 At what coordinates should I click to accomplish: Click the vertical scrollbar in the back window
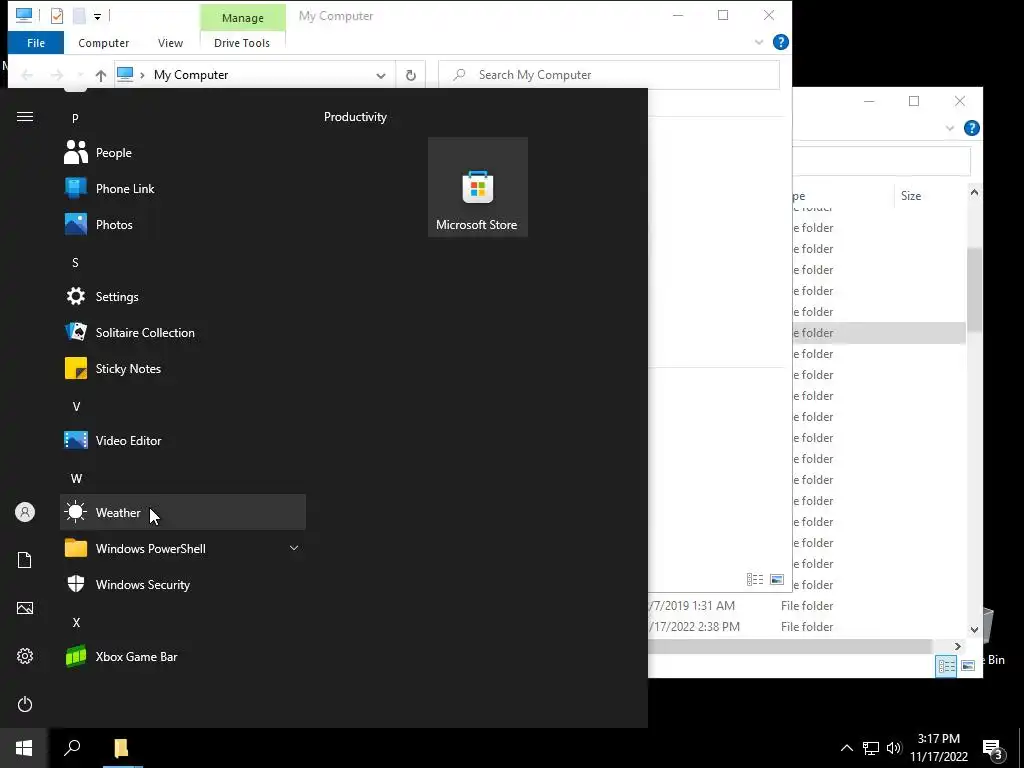tap(974, 289)
